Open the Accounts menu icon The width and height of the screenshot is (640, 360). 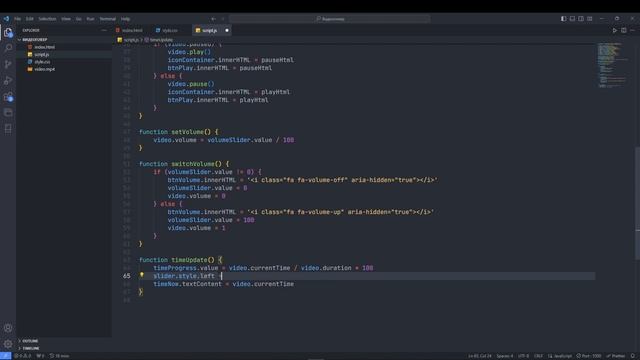[8, 328]
